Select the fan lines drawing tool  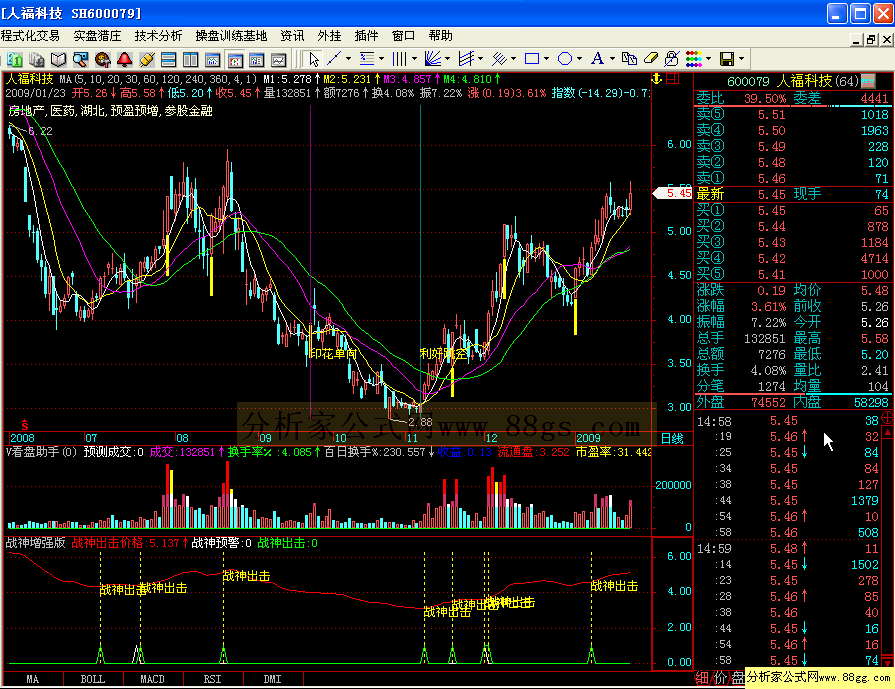pos(433,59)
